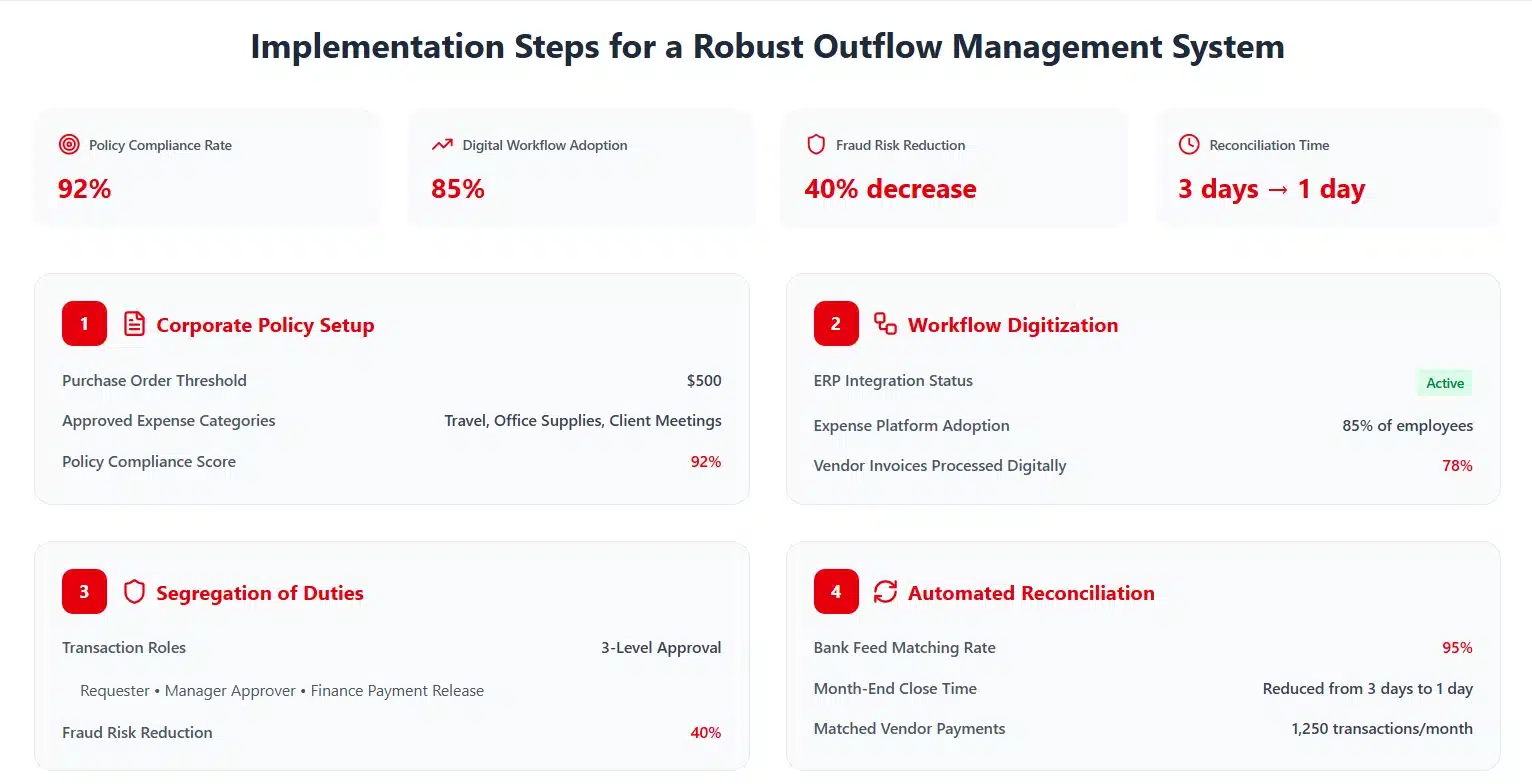Click the Purchase Order Threshold $500 field
This screenshot has height=784, width=1532.
pyautogui.click(x=704, y=380)
